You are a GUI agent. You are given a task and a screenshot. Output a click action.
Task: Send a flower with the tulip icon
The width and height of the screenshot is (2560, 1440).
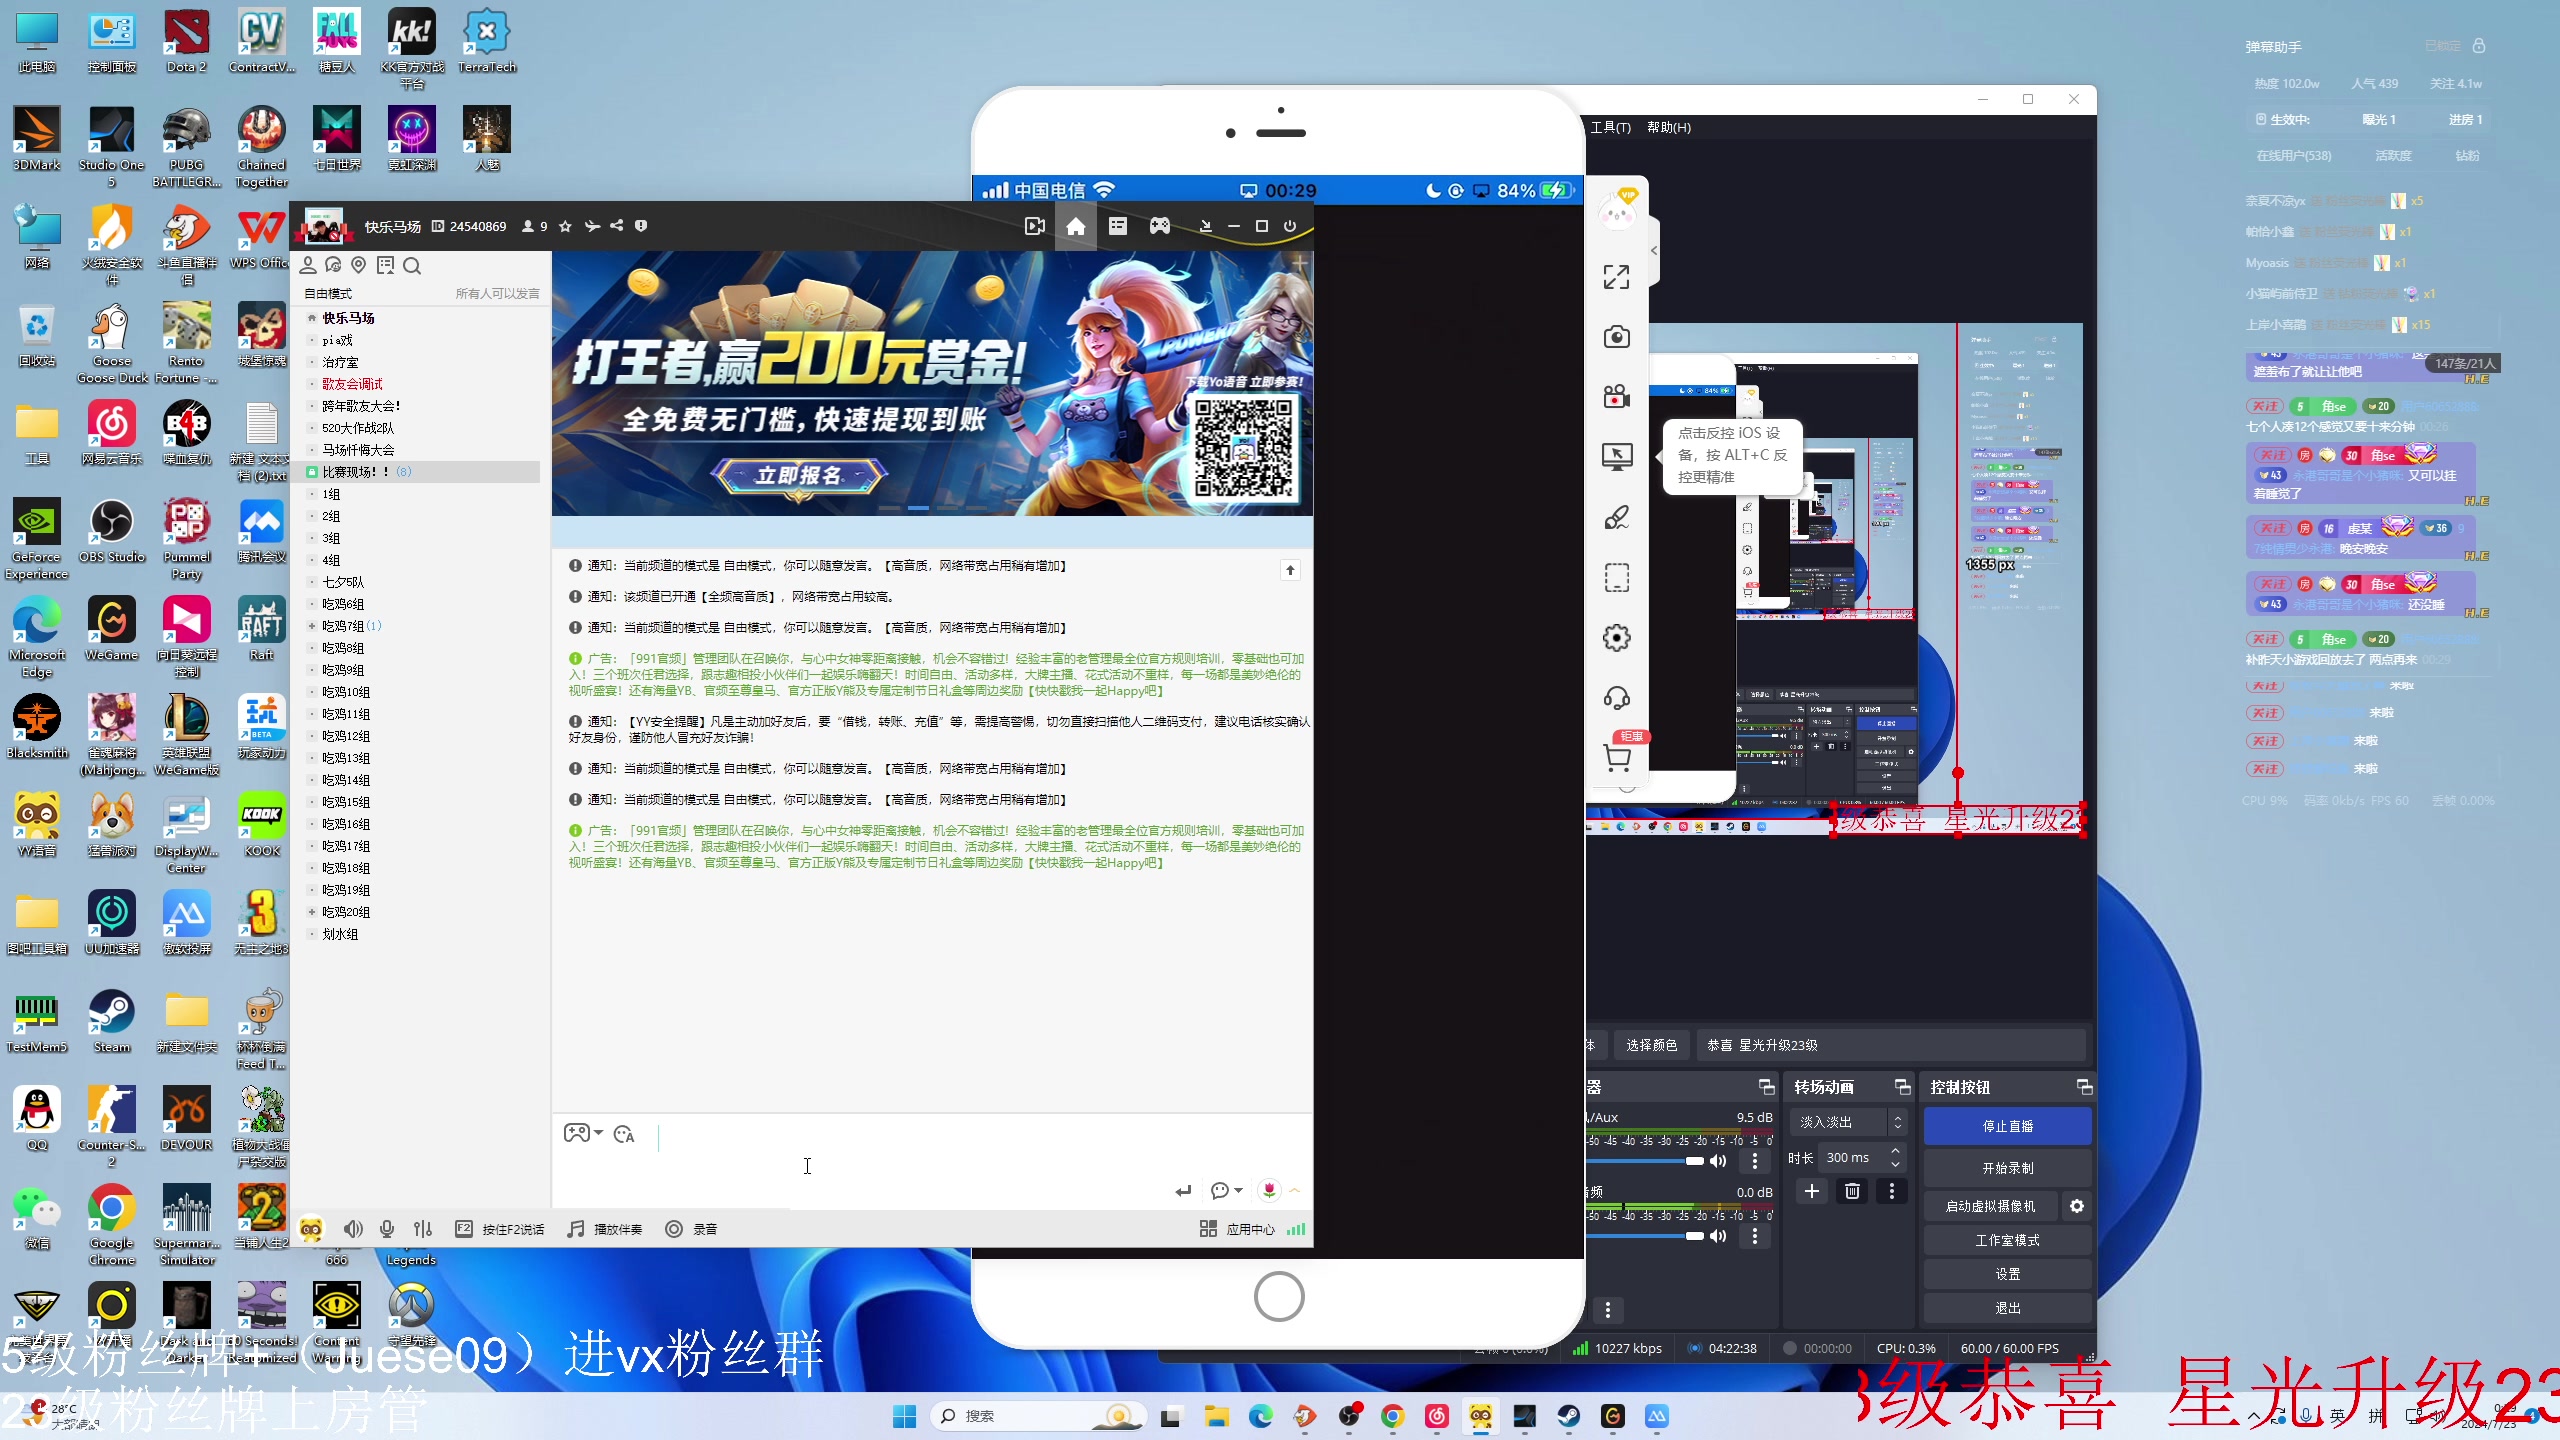1269,1190
